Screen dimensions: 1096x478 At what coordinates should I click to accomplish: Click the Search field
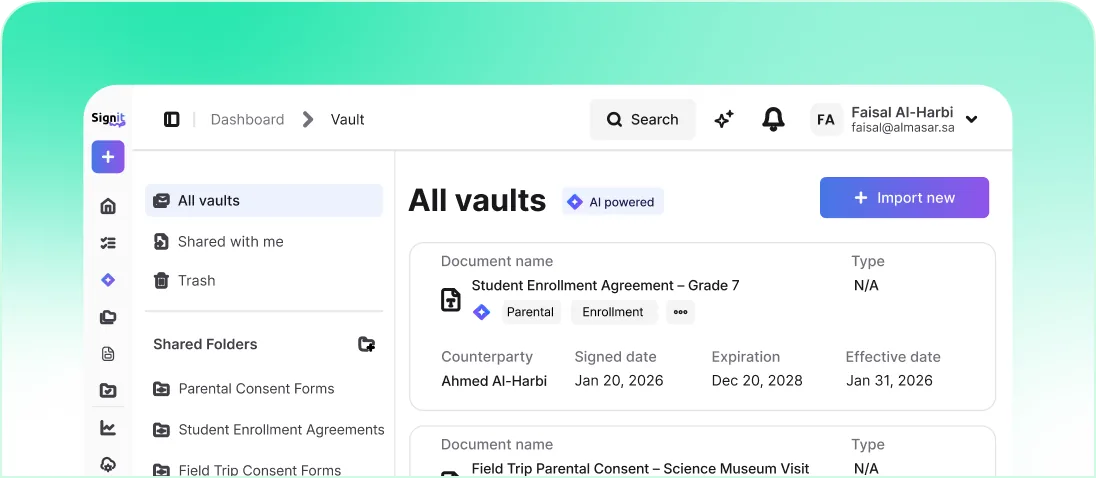coord(642,120)
